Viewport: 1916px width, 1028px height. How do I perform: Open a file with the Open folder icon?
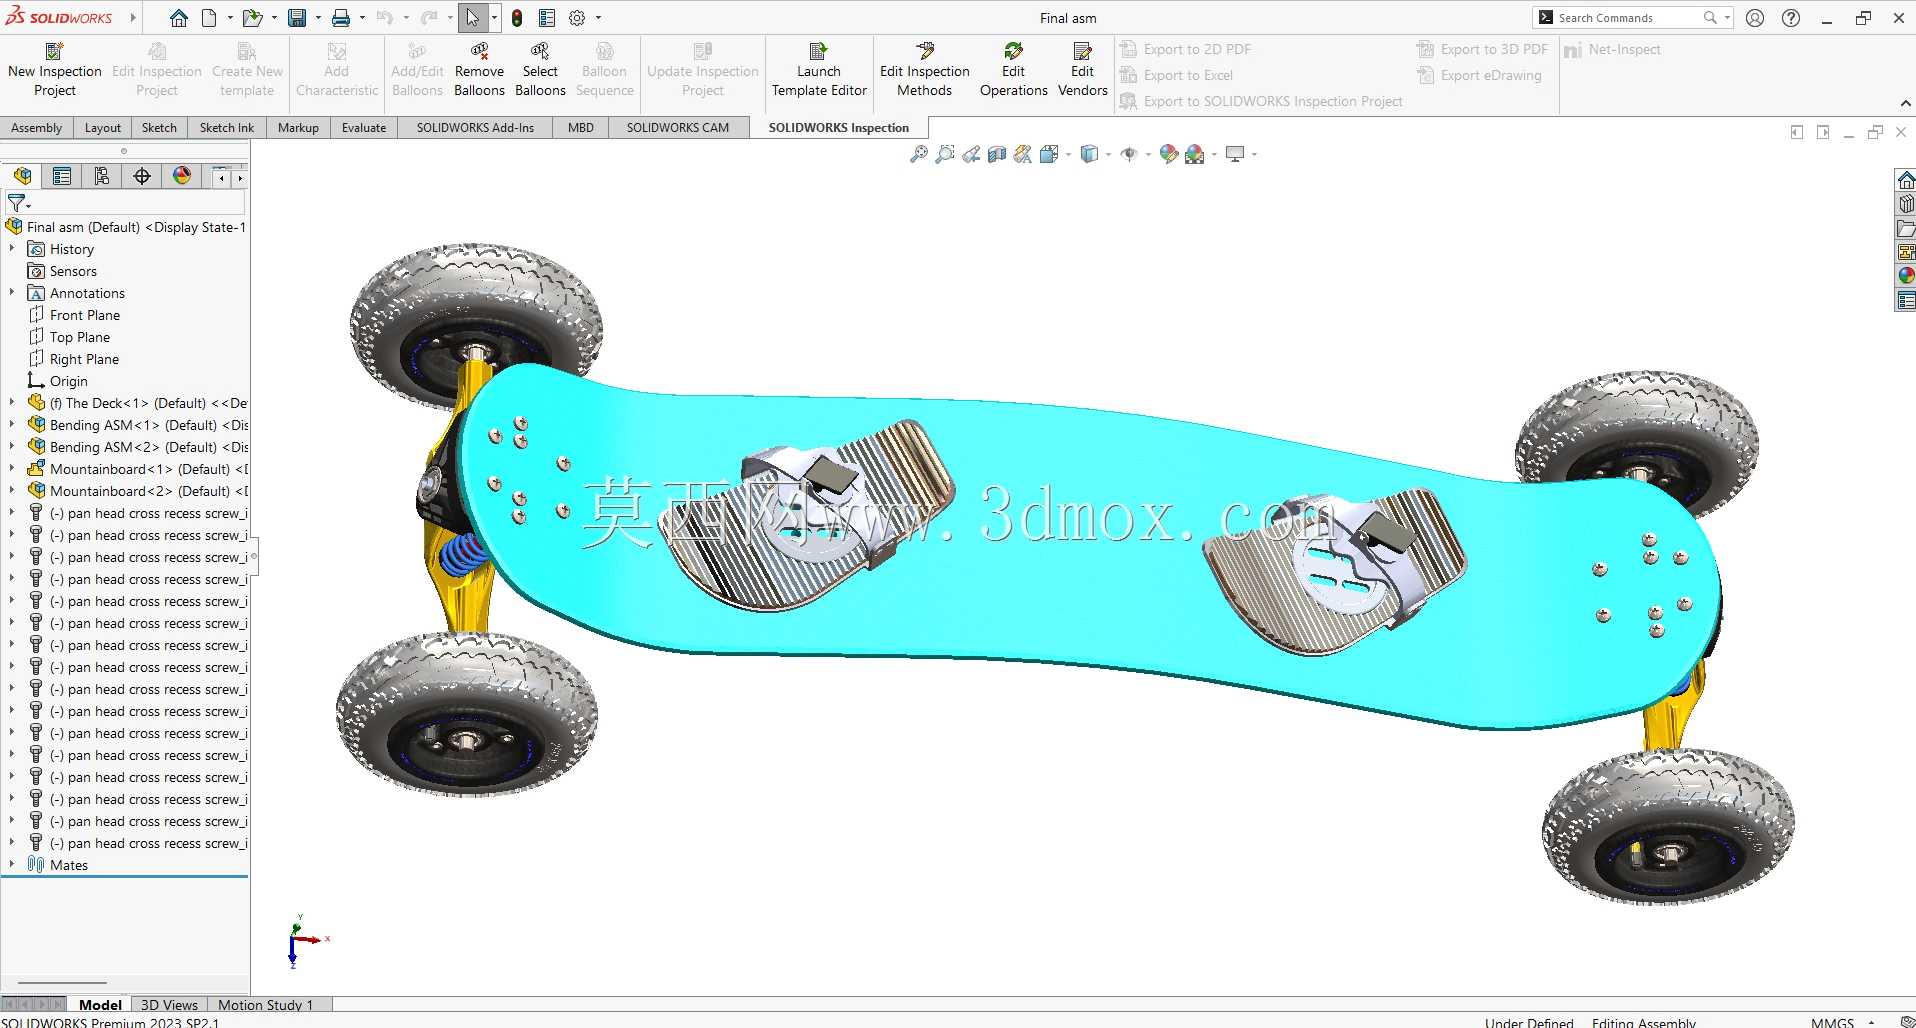(252, 18)
